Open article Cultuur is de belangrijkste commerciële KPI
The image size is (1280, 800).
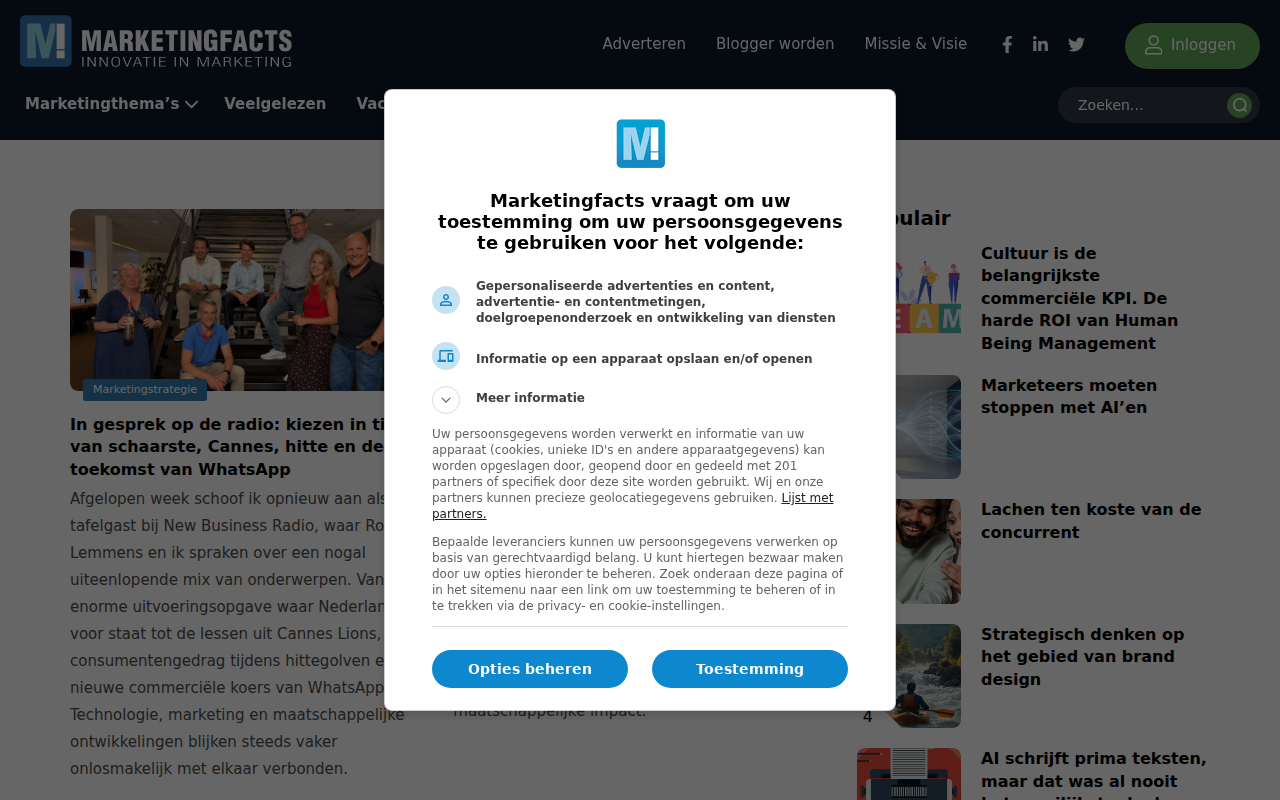point(1080,298)
